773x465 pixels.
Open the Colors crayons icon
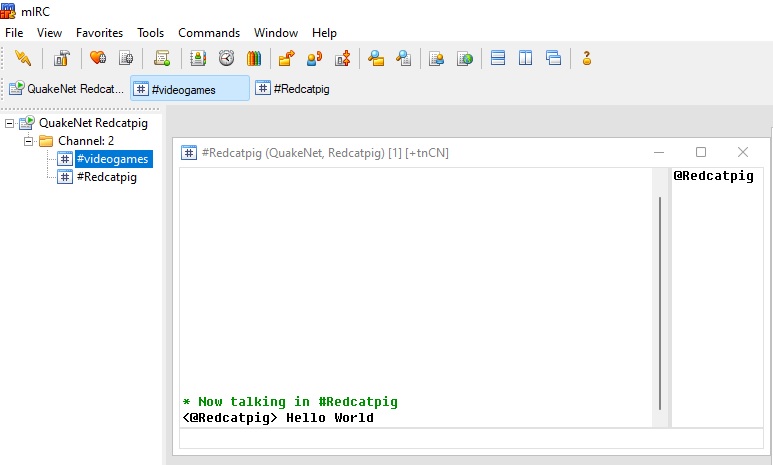click(x=254, y=58)
